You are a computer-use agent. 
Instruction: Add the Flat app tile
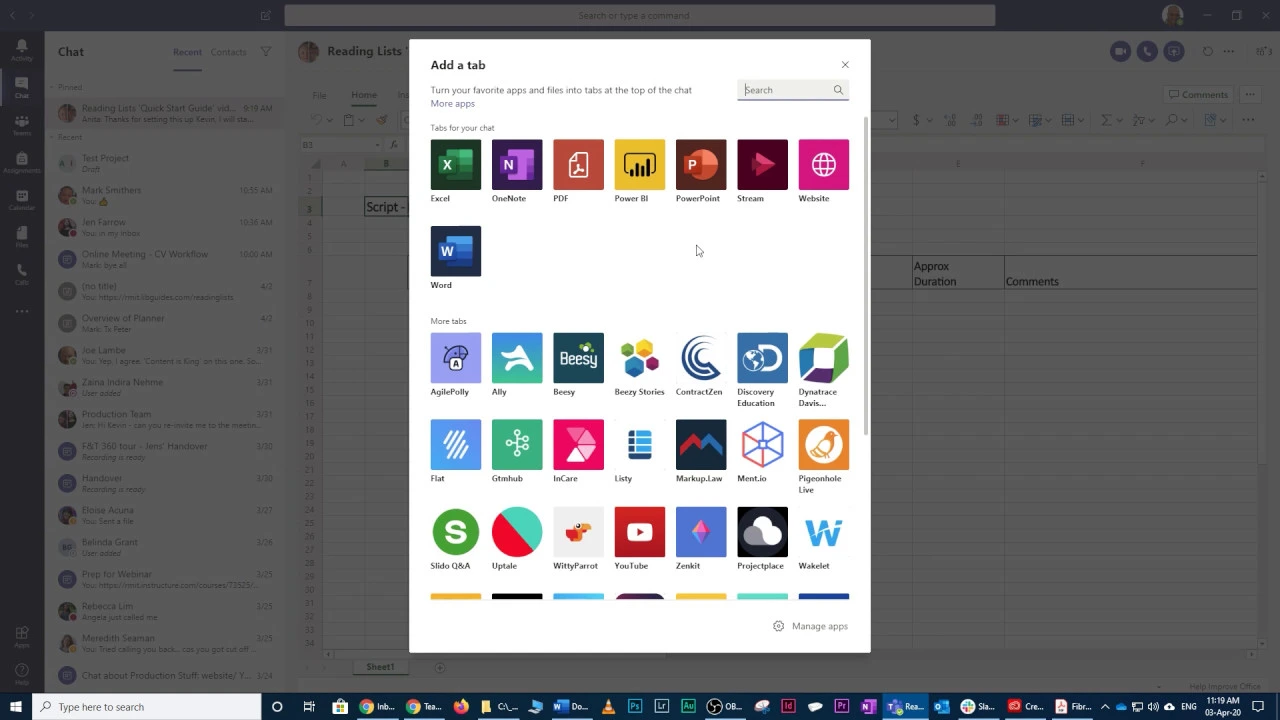tap(455, 445)
